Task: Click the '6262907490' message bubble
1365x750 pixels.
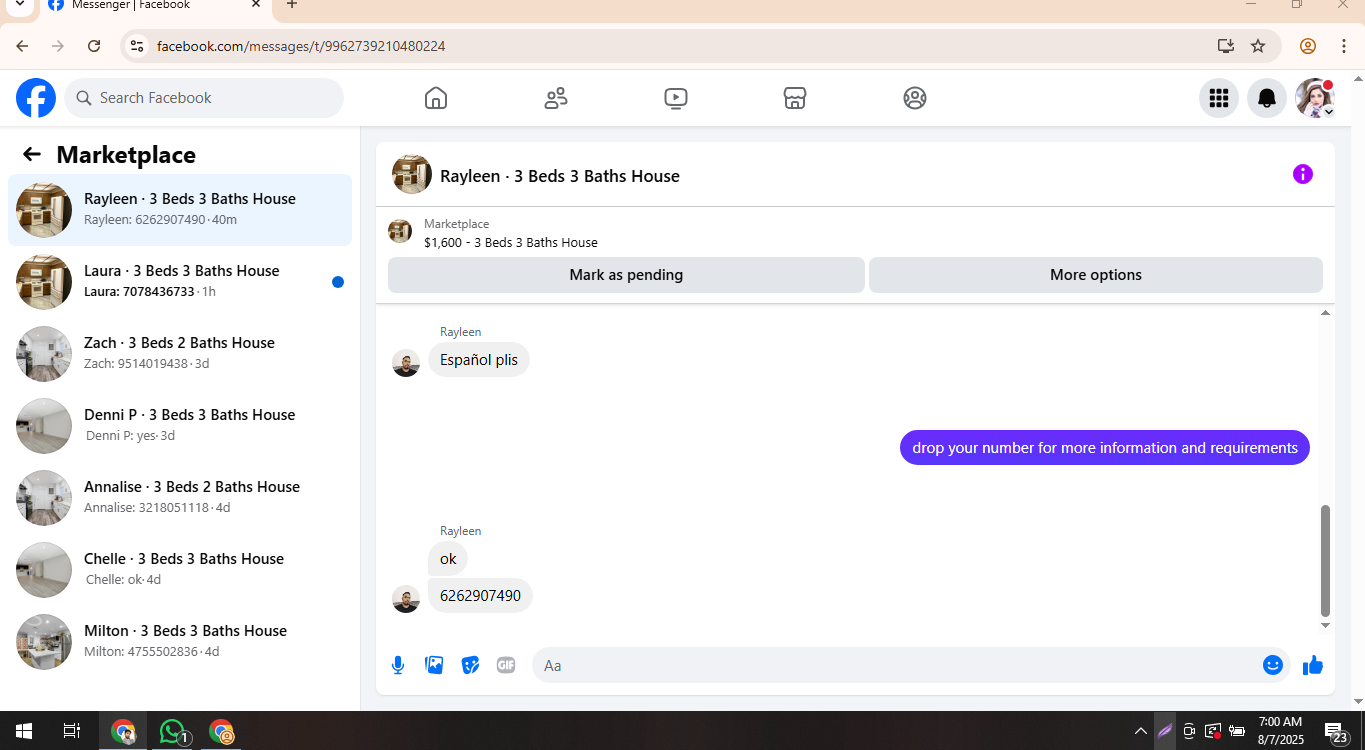Action: pyautogui.click(x=480, y=596)
